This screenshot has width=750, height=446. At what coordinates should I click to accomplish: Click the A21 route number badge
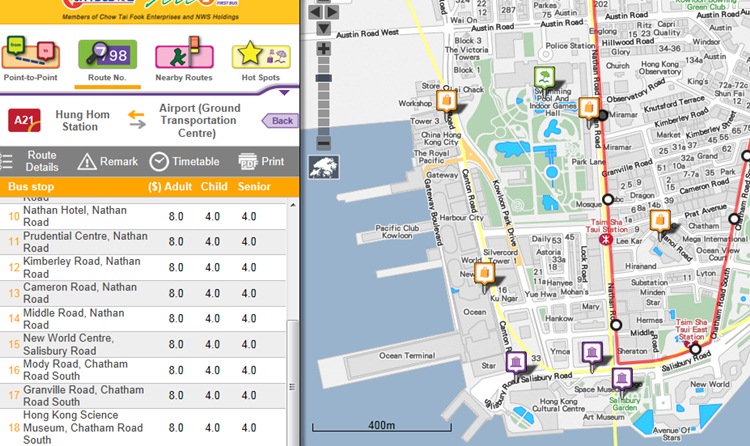pyautogui.click(x=24, y=120)
